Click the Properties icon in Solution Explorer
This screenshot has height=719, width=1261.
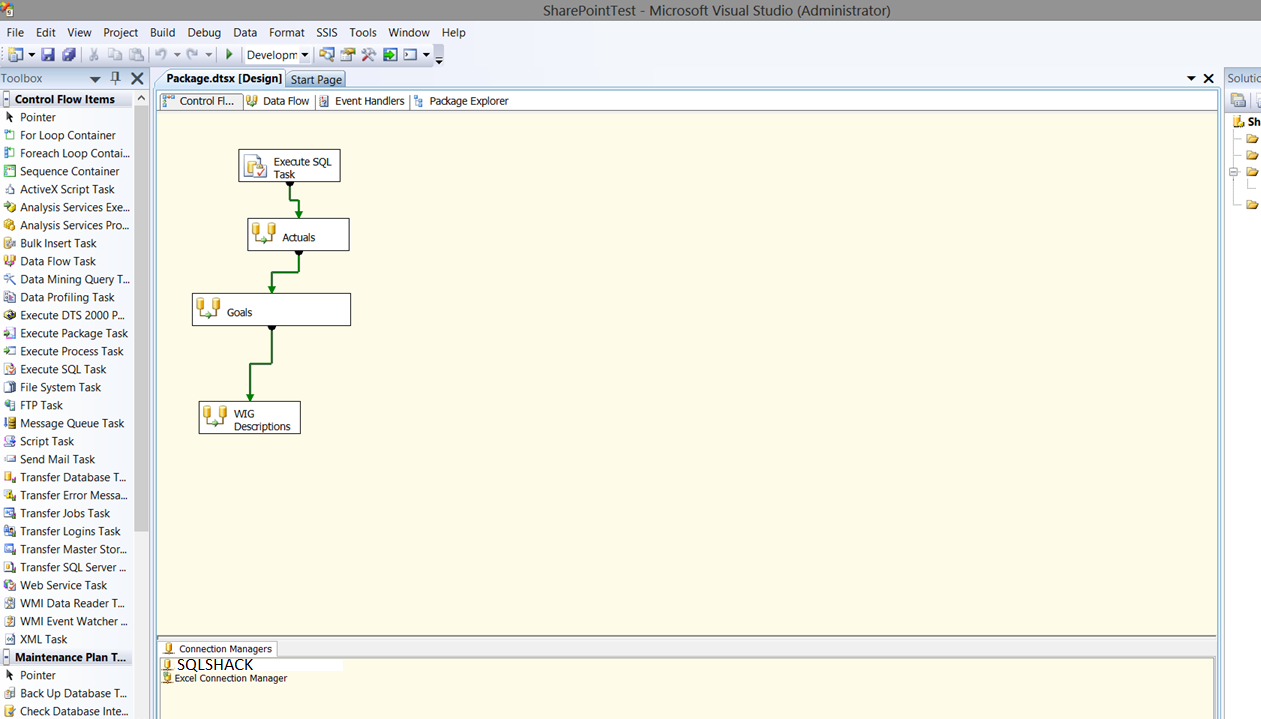[x=1239, y=100]
